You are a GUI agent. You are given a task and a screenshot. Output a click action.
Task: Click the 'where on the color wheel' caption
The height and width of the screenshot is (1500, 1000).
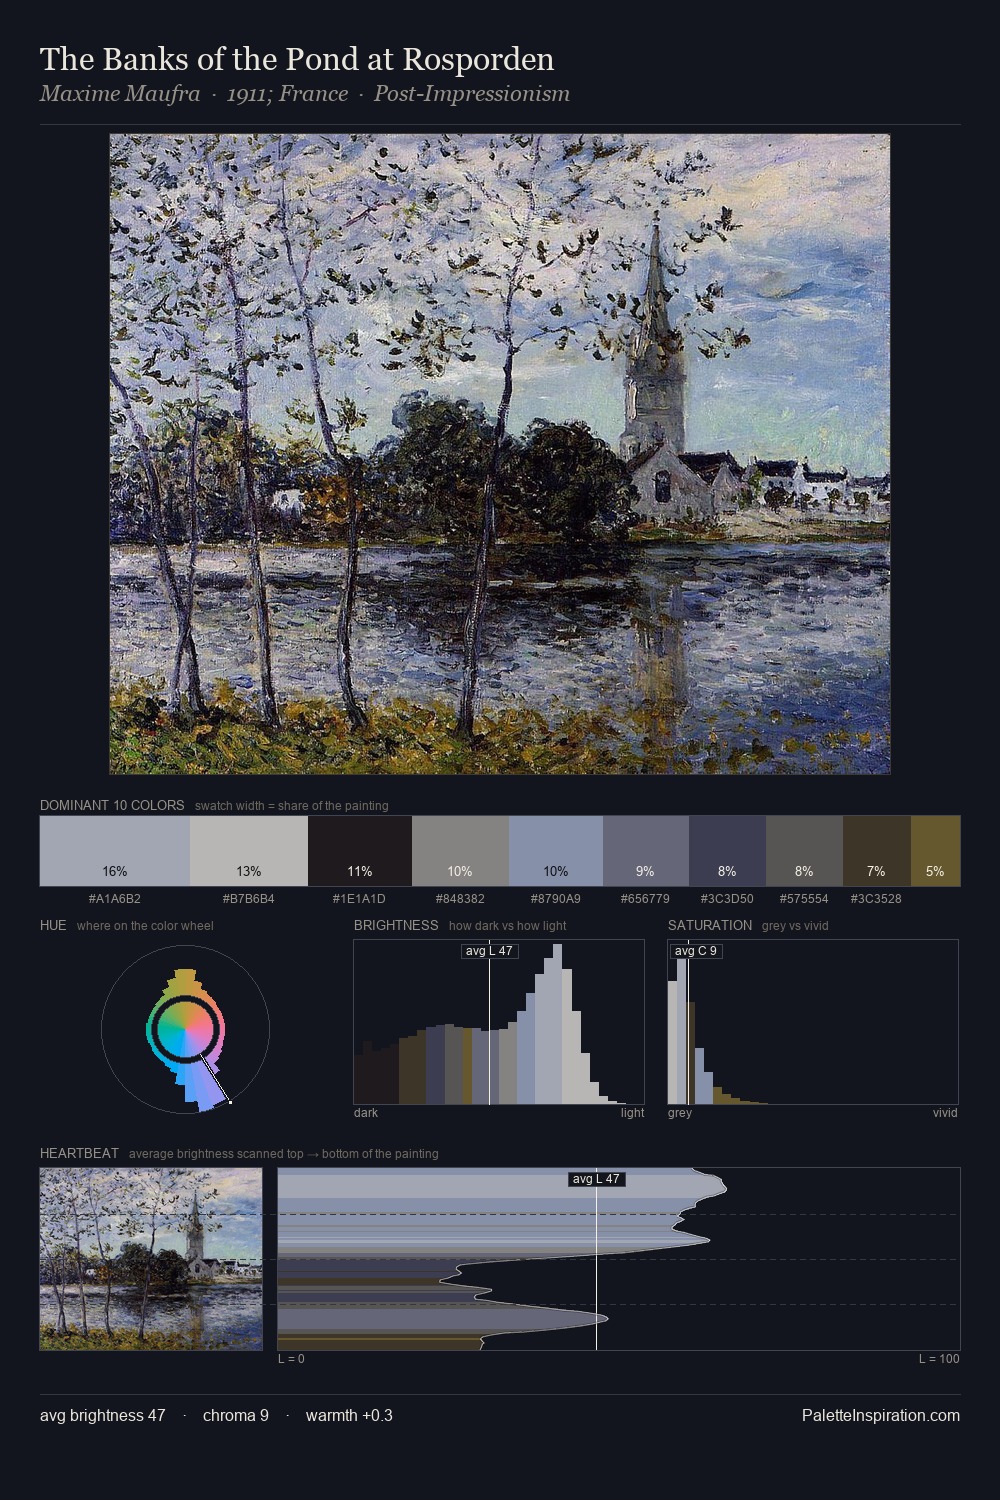click(x=145, y=925)
